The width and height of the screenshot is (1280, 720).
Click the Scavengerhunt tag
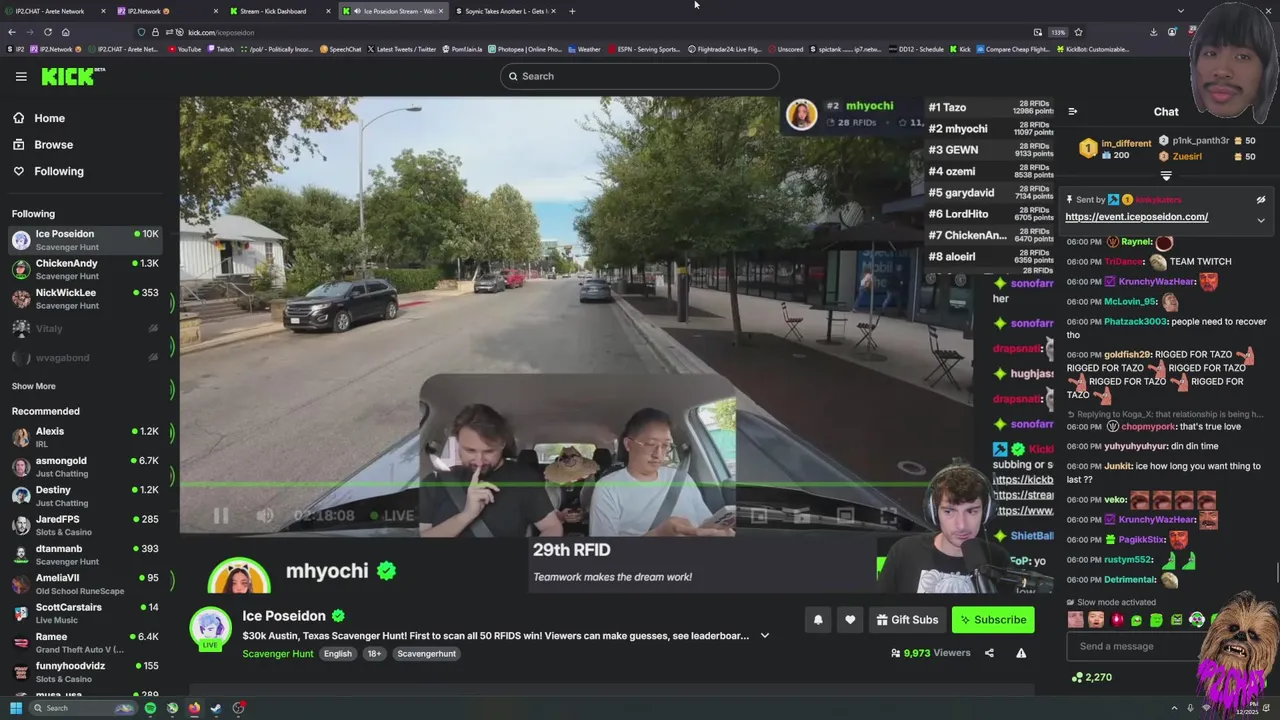(x=427, y=654)
